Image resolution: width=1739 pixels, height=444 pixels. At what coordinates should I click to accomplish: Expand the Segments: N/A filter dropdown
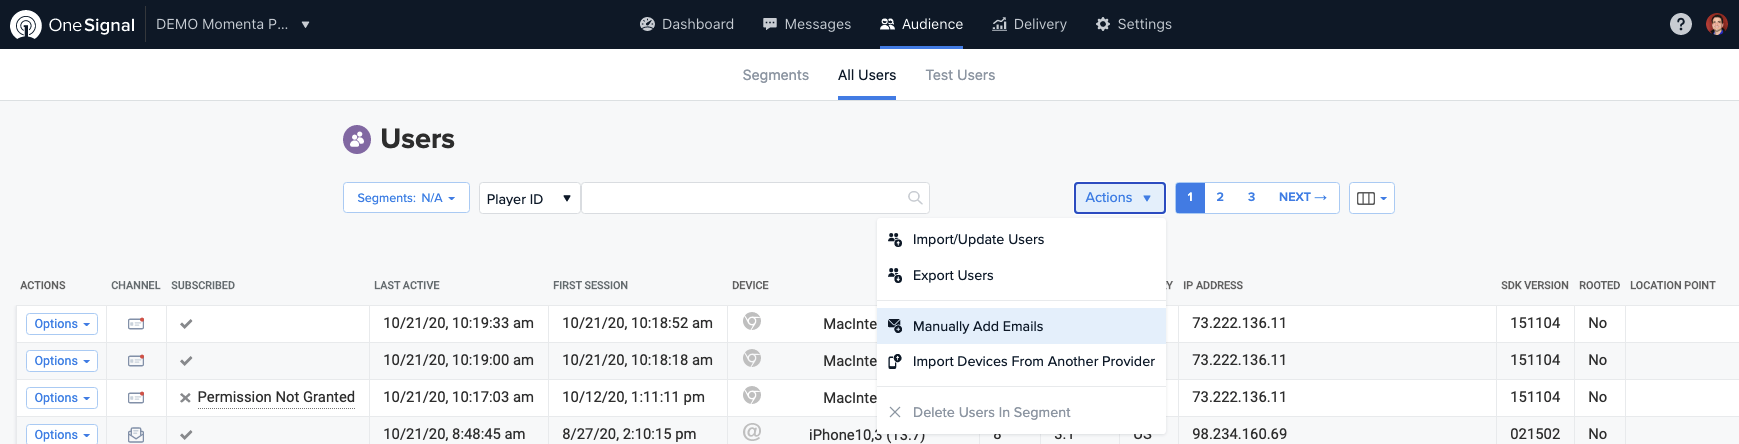tap(406, 198)
